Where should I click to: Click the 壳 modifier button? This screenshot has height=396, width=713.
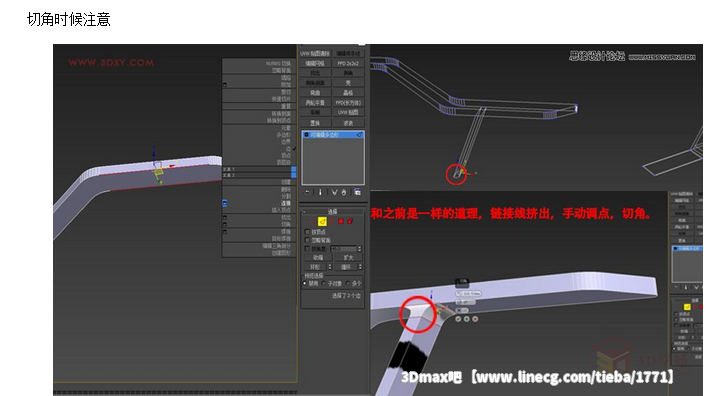pos(348,83)
